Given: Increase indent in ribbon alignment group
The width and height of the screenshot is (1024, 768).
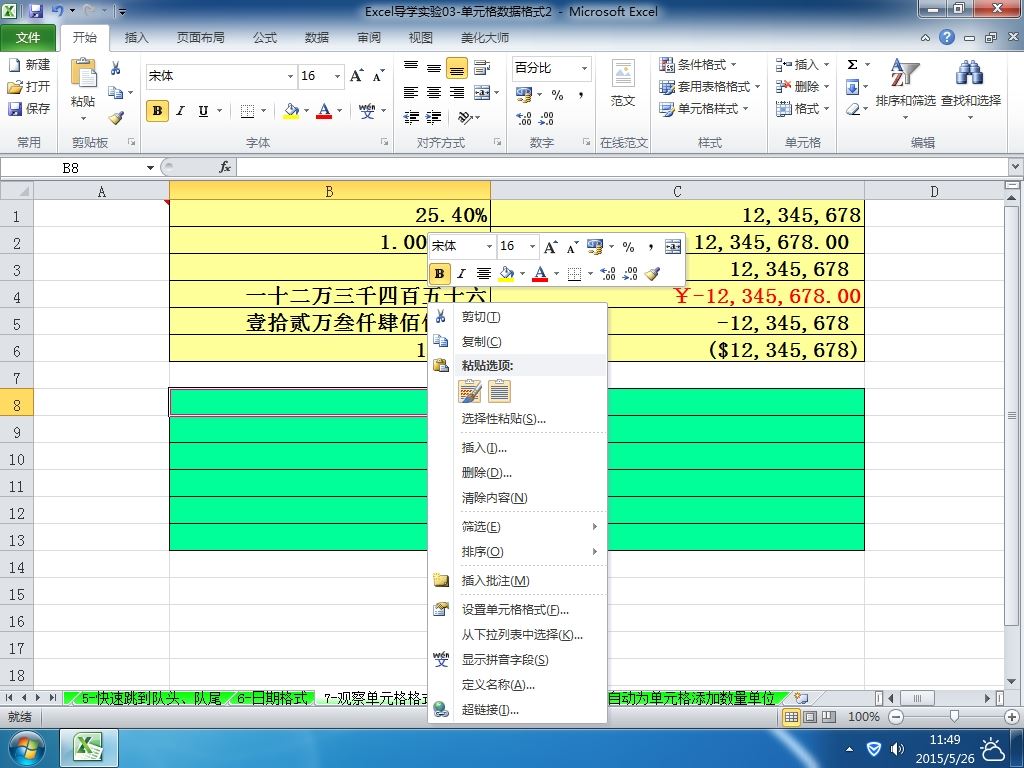Looking at the screenshot, I should click(434, 118).
